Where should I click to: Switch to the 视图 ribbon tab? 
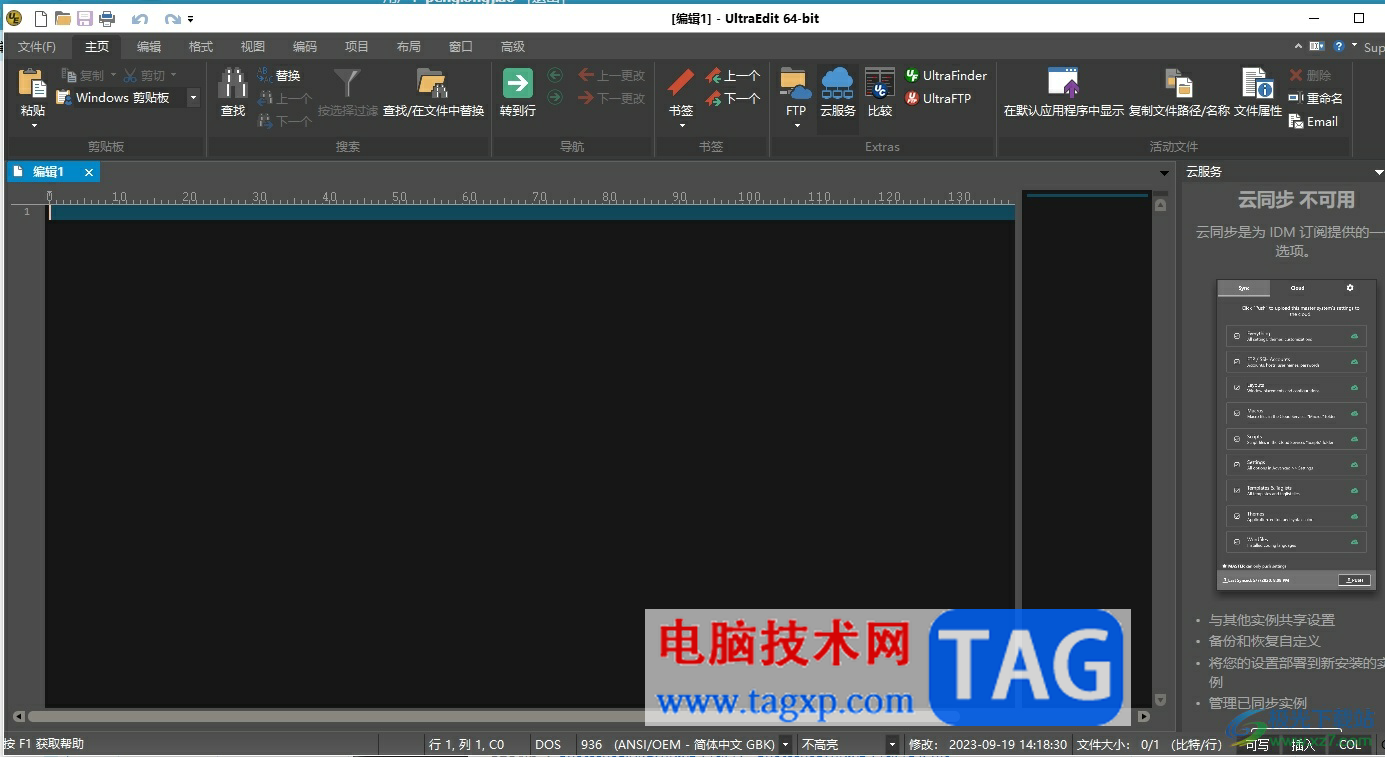coord(253,46)
